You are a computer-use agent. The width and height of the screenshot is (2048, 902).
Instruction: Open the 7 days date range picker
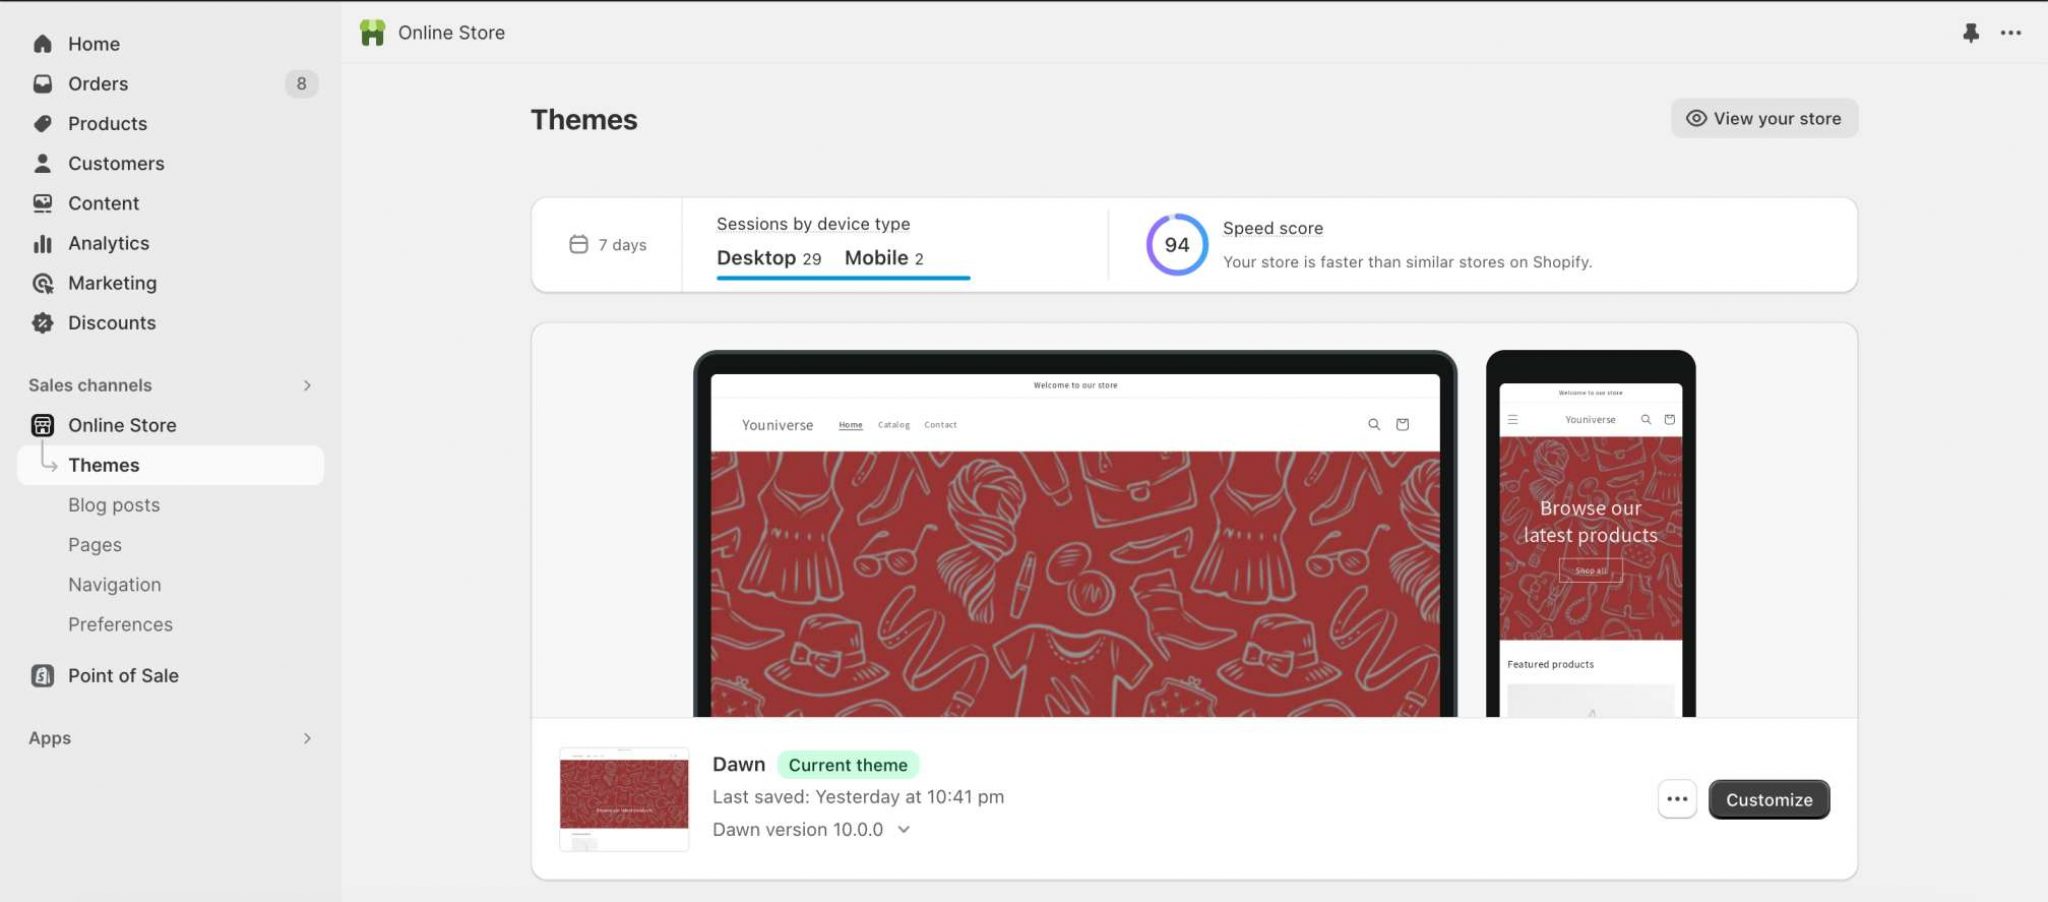click(608, 245)
